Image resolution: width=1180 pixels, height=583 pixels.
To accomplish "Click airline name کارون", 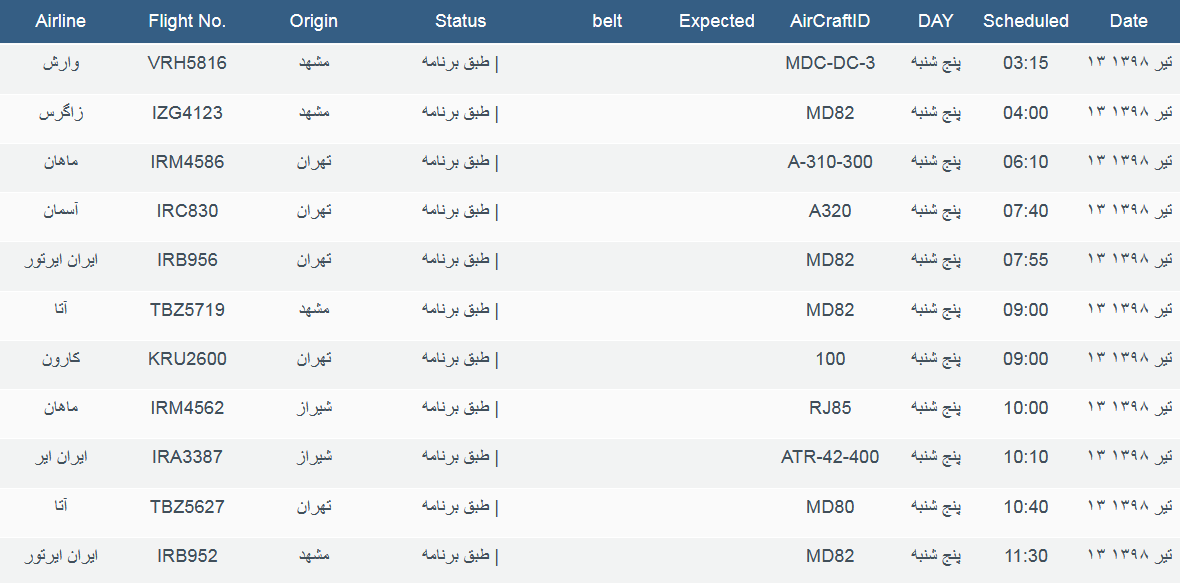I will pos(61,358).
